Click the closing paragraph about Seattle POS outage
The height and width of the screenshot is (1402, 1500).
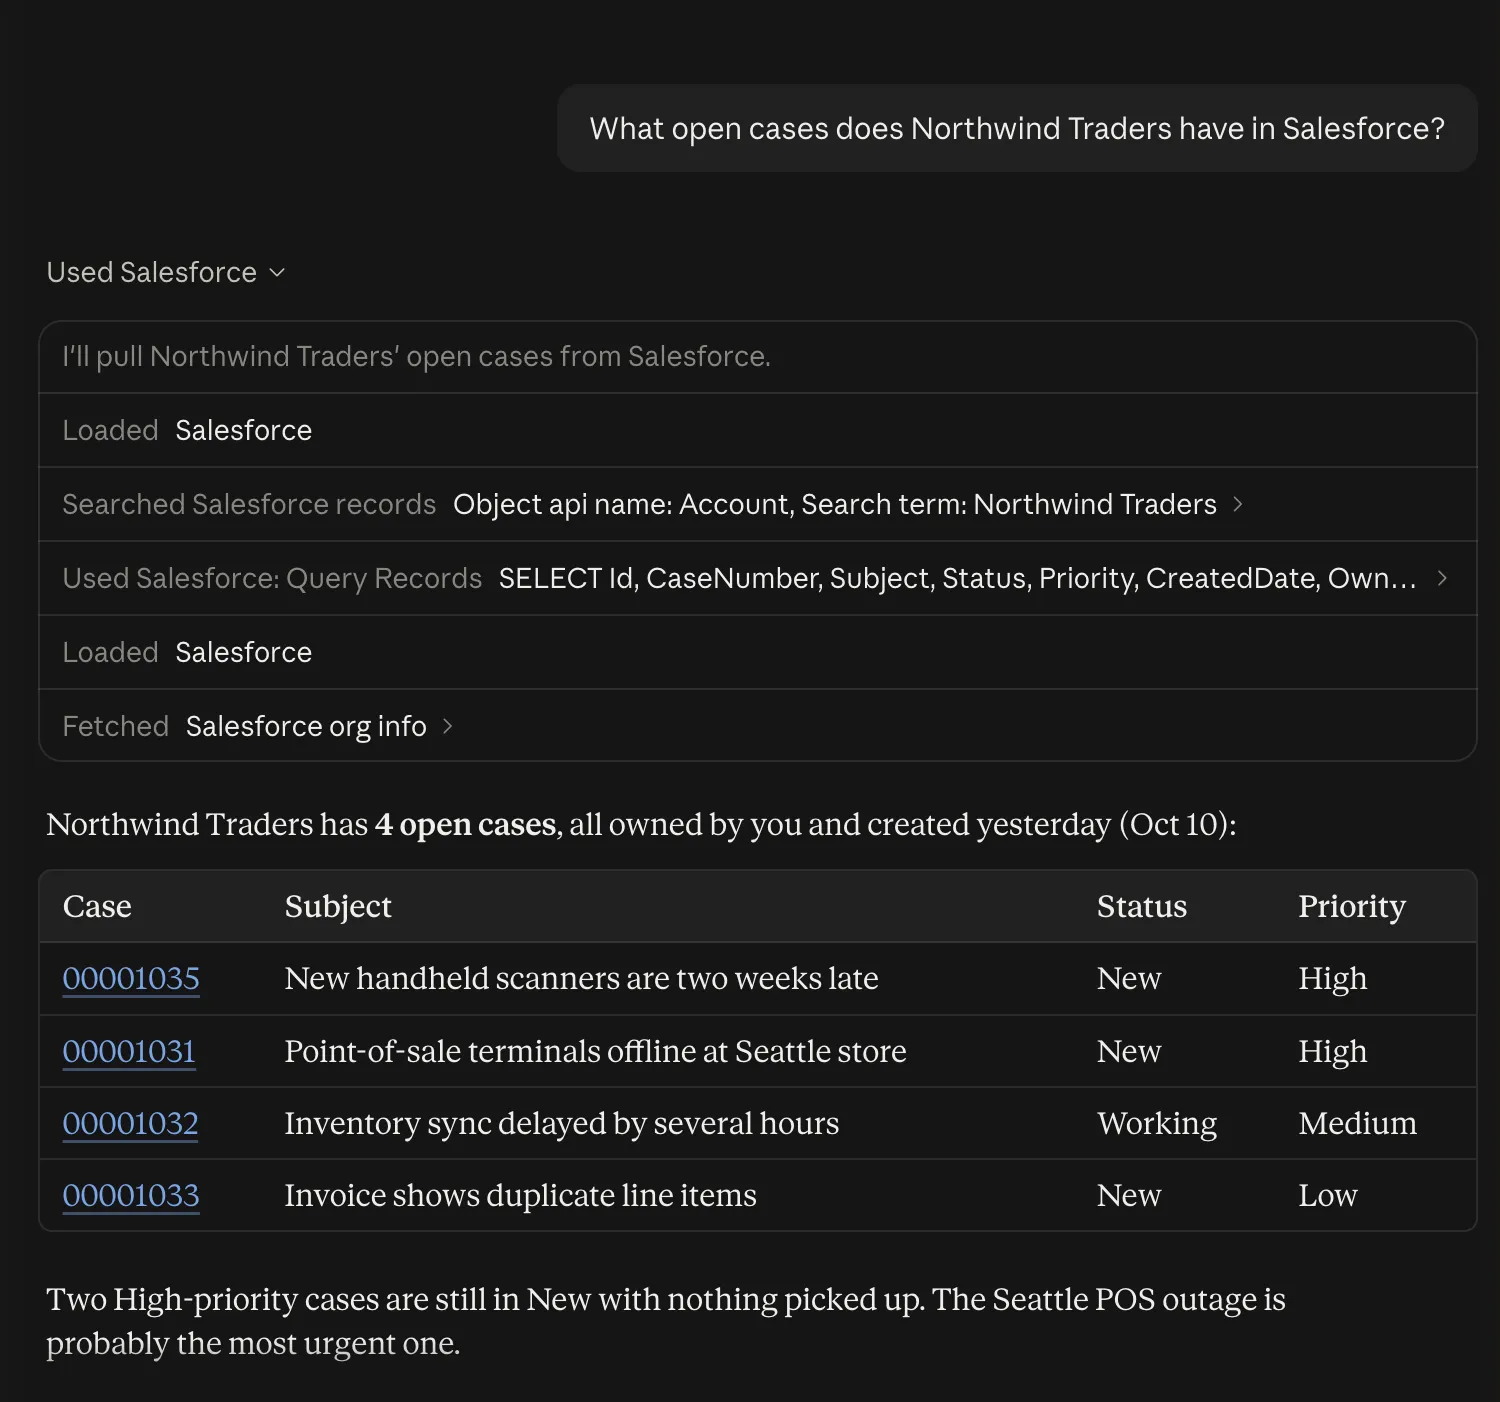(666, 1321)
